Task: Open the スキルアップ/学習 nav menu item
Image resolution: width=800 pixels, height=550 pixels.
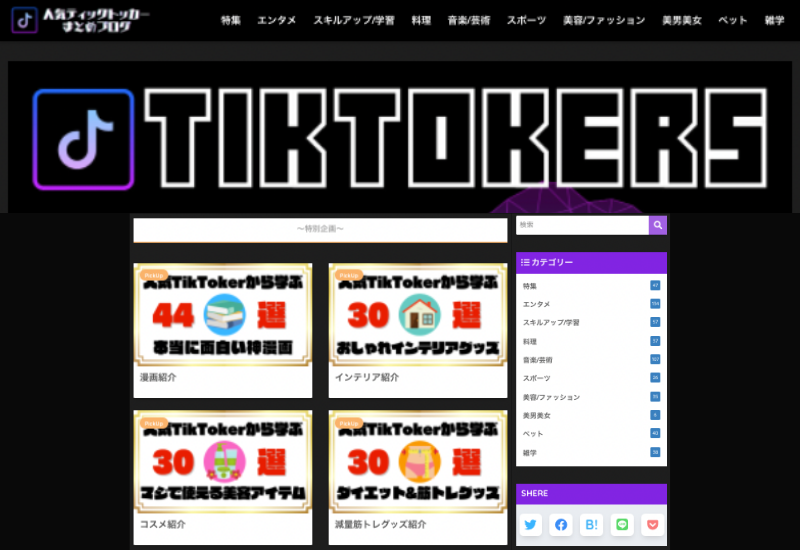Action: (354, 20)
